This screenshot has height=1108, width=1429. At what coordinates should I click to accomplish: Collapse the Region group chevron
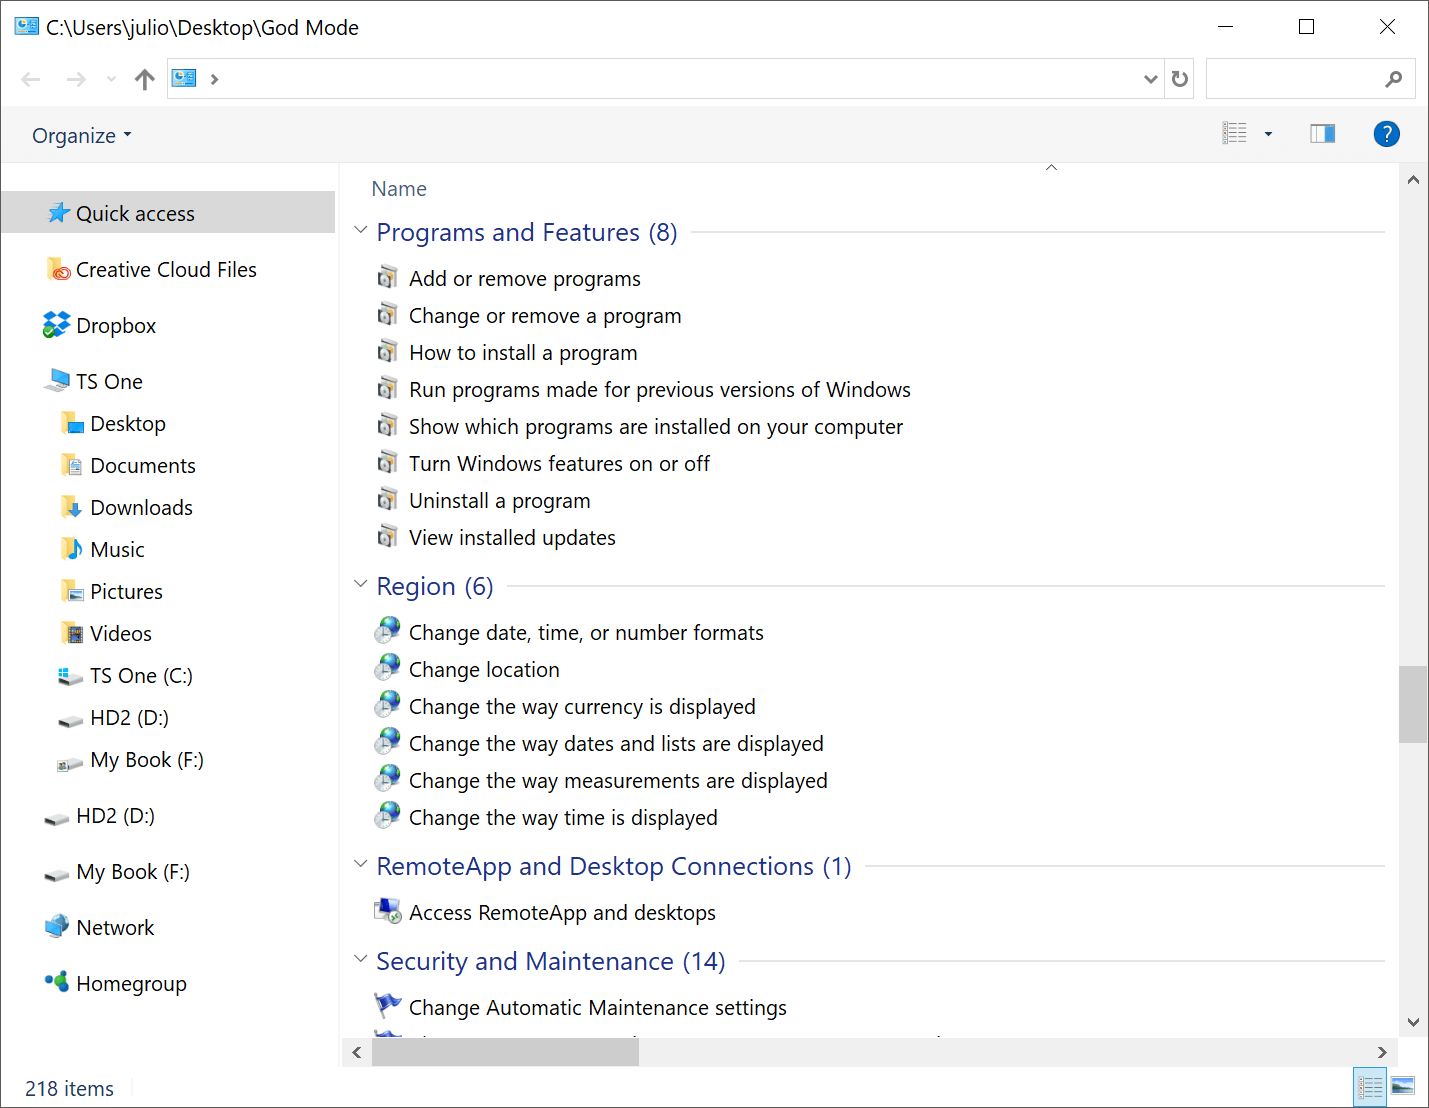pyautogui.click(x=361, y=585)
